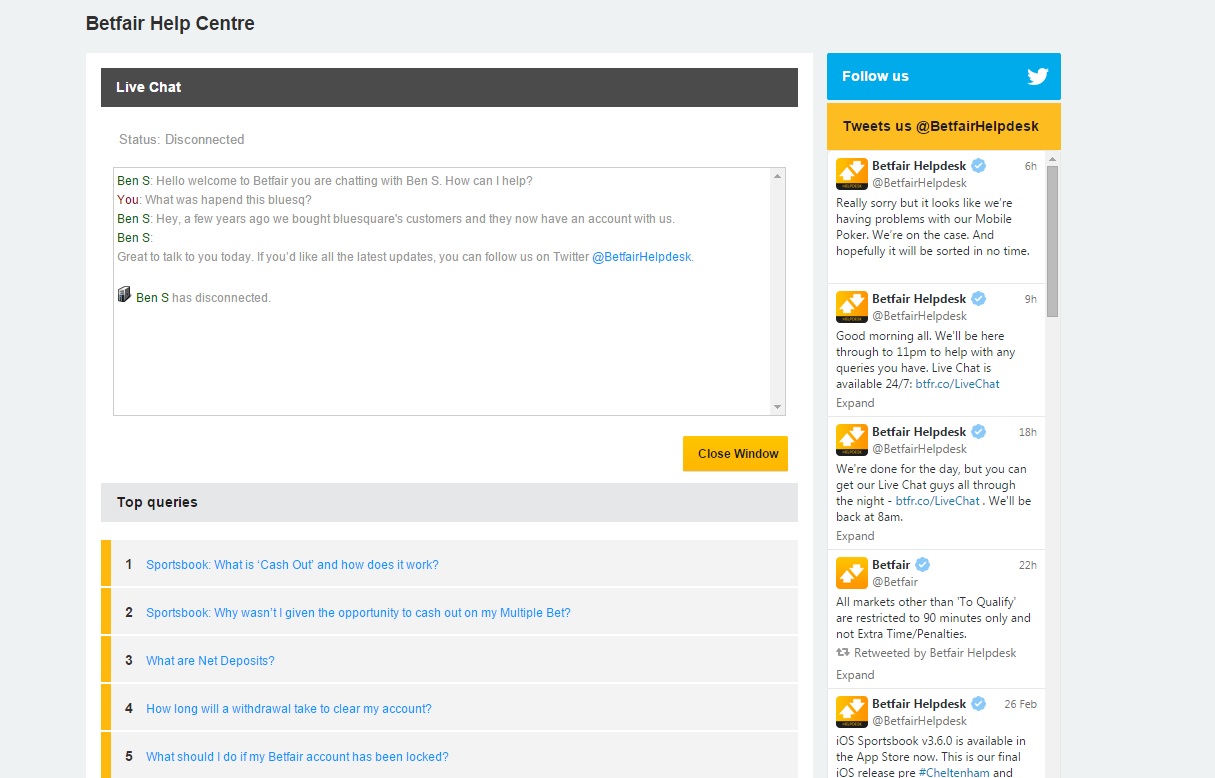
Task: Open the withdrawal clearing time query
Action: pos(289,709)
